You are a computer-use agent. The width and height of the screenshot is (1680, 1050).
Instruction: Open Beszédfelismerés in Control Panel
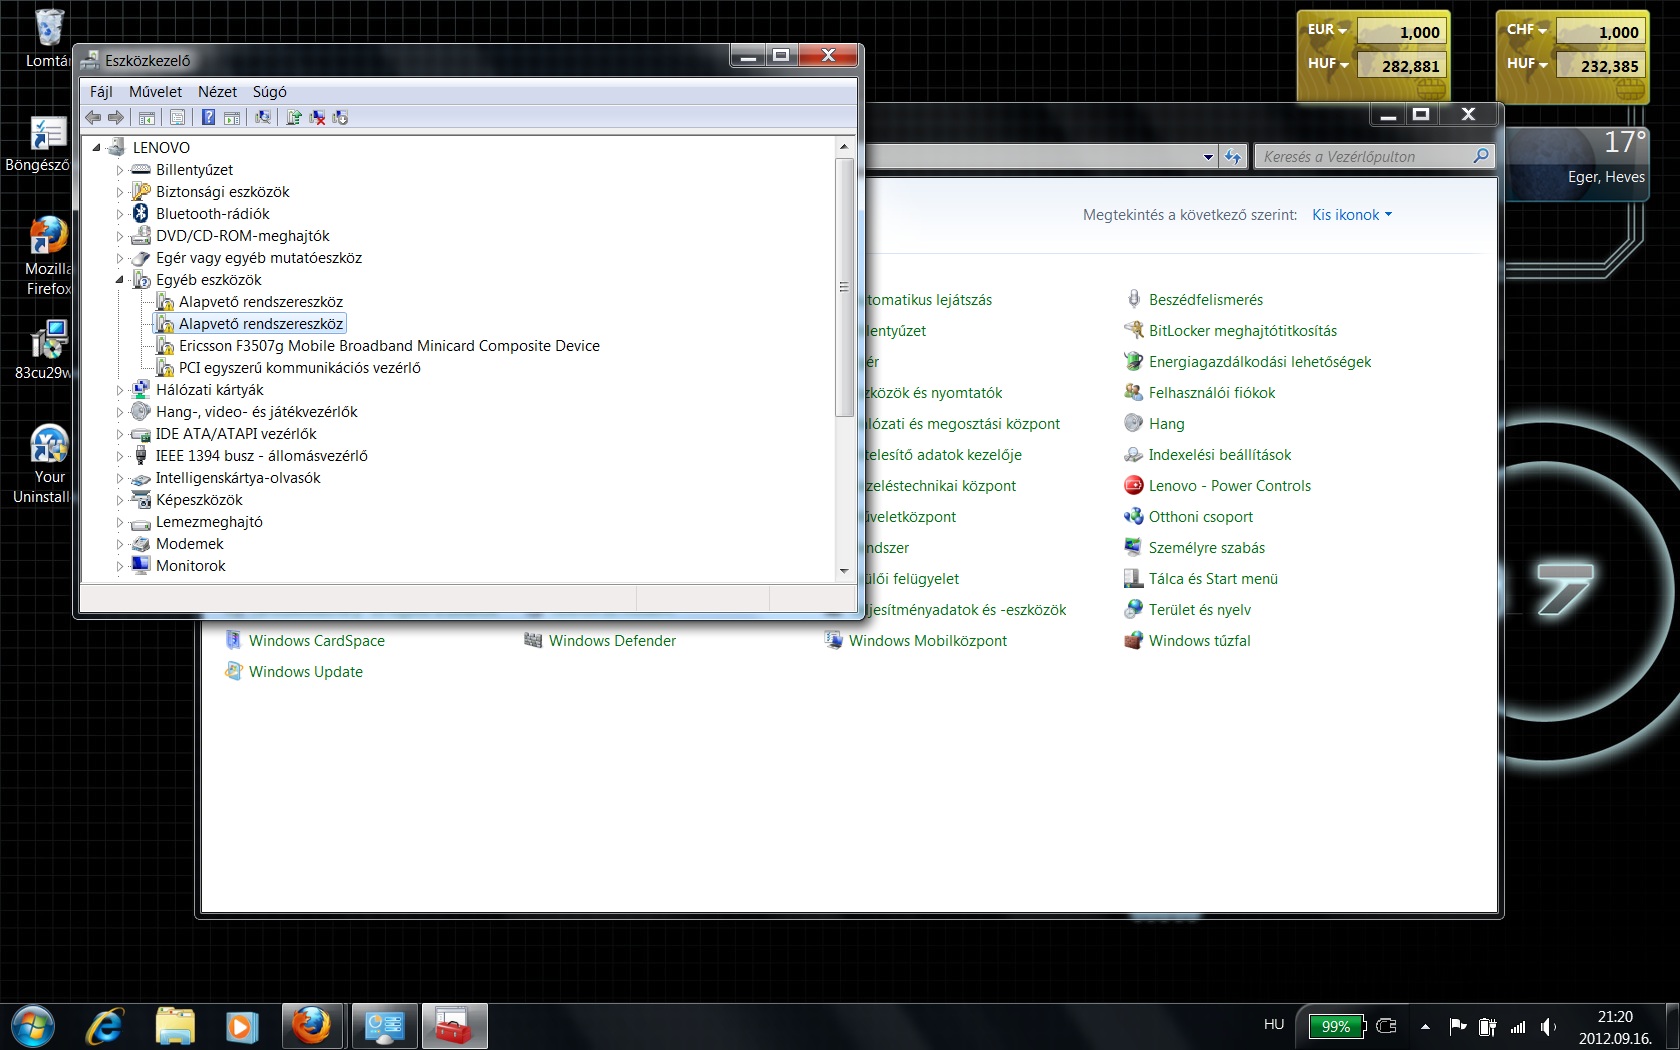[1205, 300]
